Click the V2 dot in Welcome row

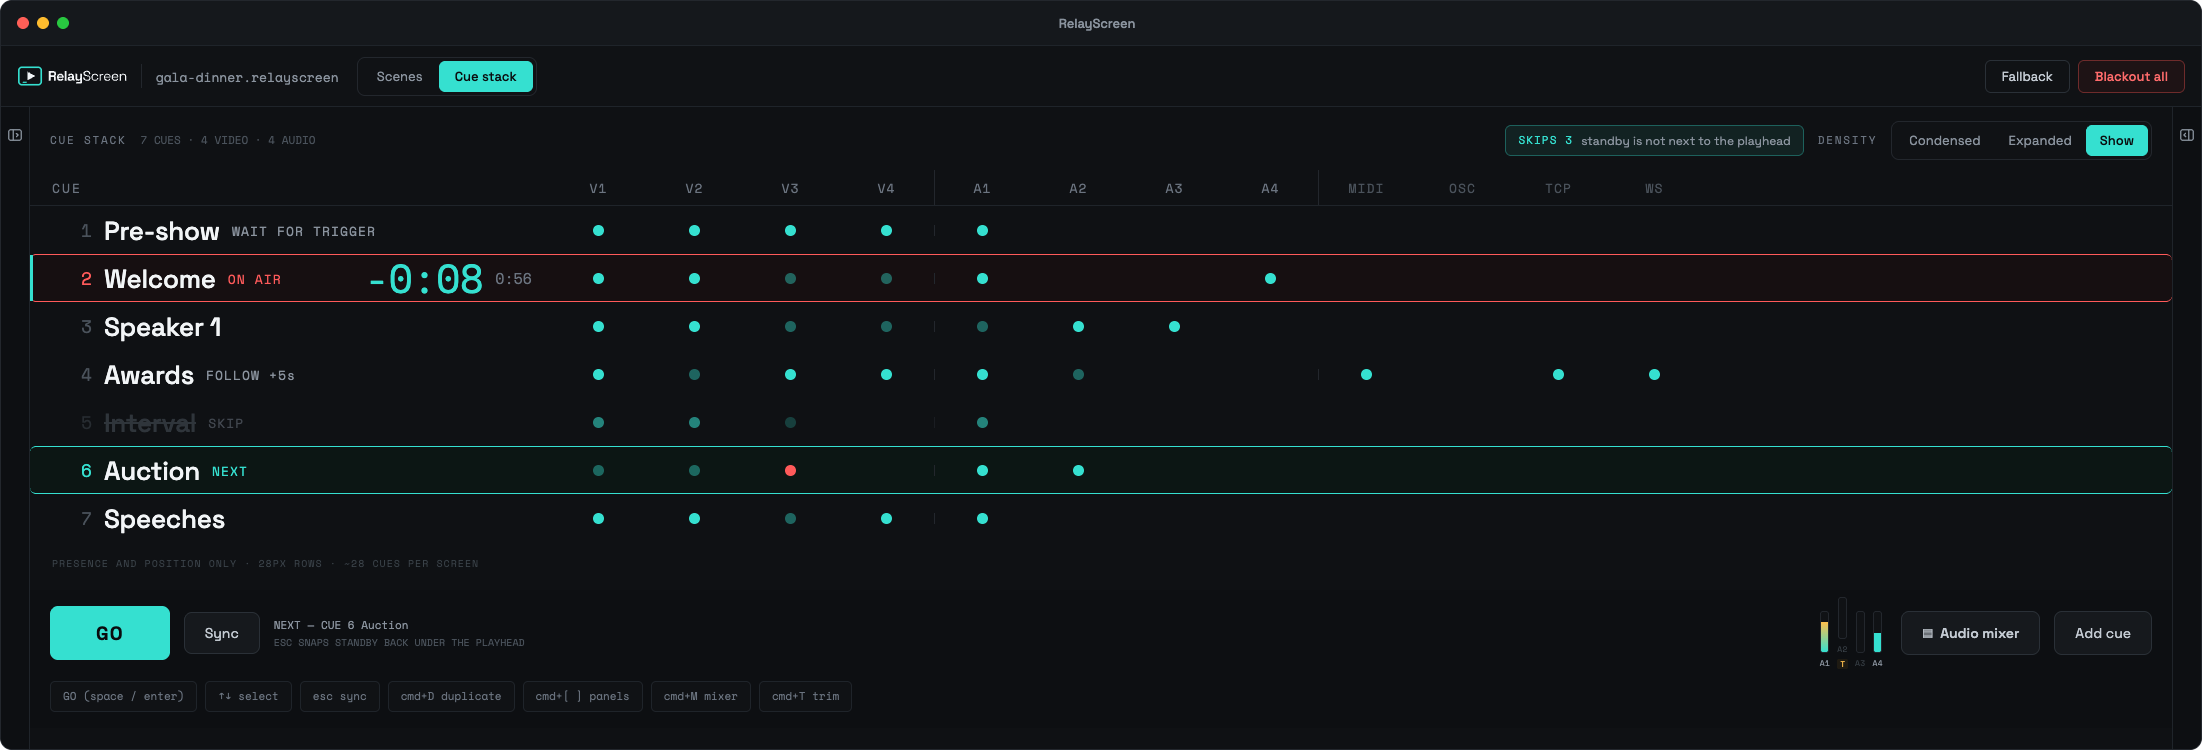(694, 279)
